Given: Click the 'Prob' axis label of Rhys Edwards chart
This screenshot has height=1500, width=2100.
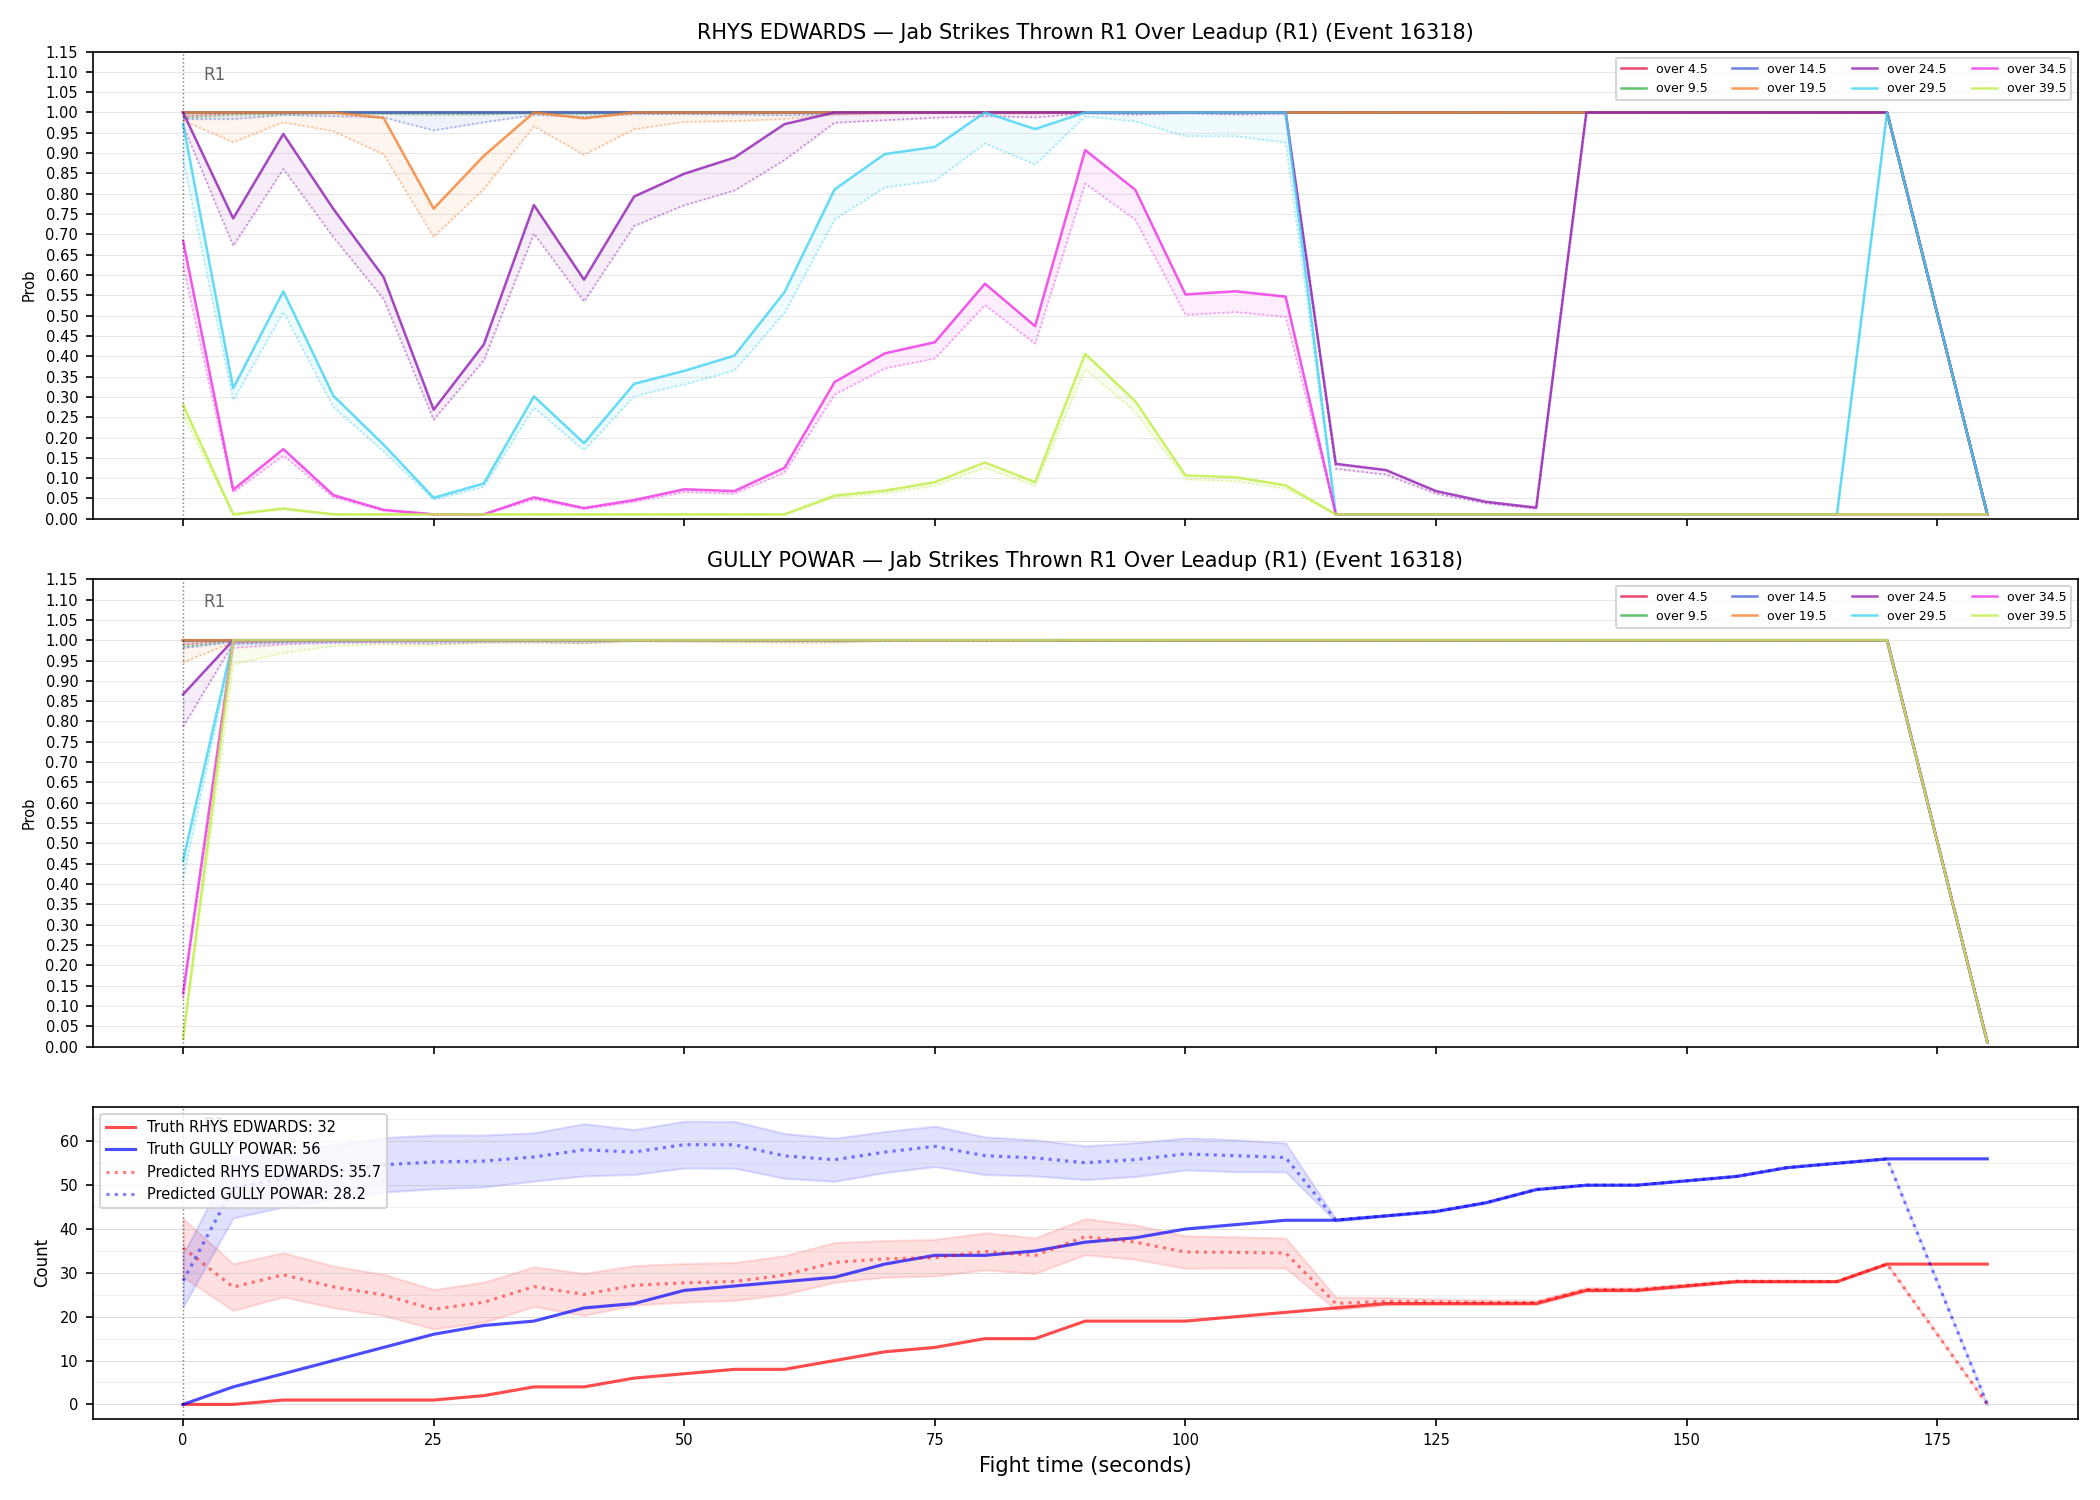Looking at the screenshot, I should coord(29,287).
